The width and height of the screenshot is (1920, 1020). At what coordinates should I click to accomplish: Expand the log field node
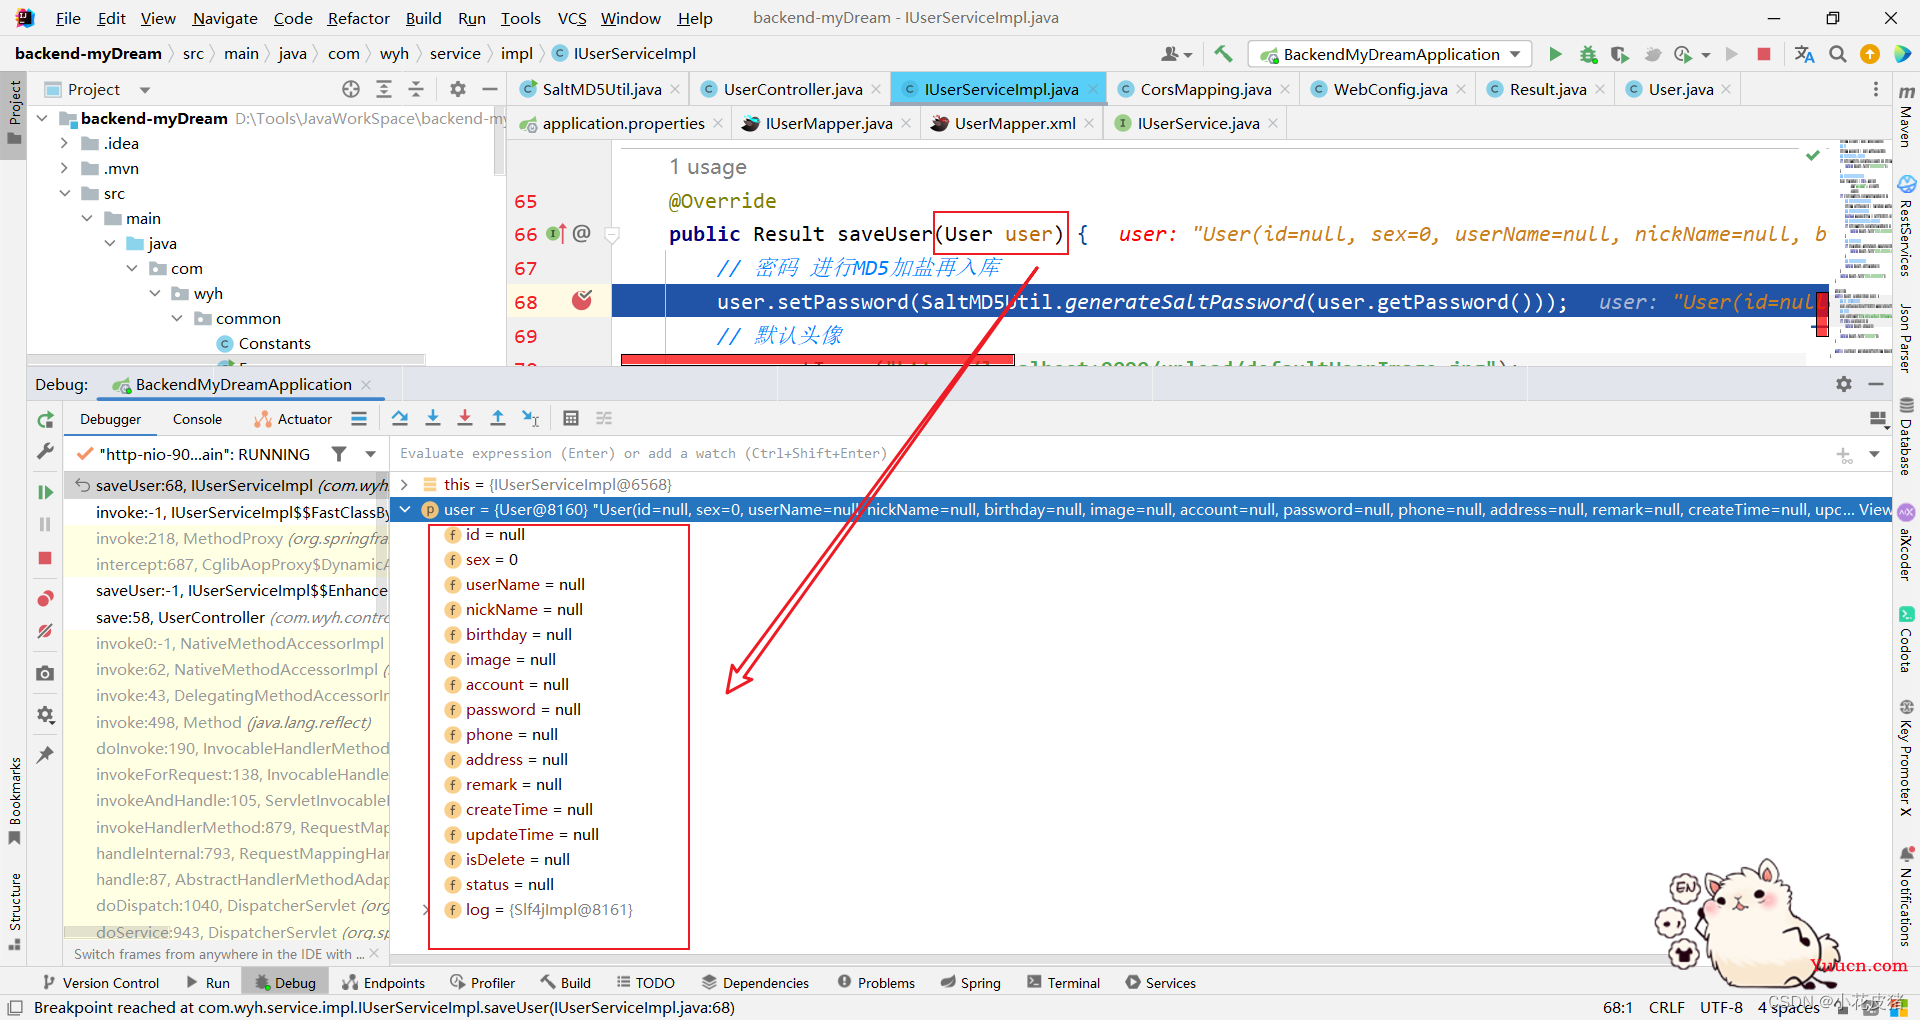(426, 909)
